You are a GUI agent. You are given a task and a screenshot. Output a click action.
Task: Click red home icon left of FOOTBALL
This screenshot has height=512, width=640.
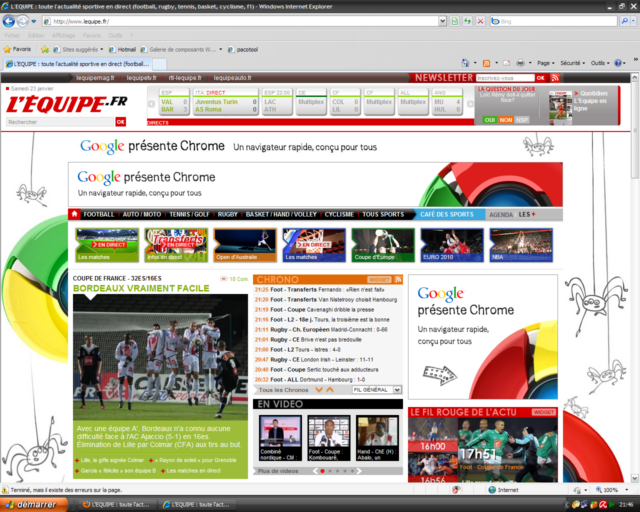click(74, 214)
